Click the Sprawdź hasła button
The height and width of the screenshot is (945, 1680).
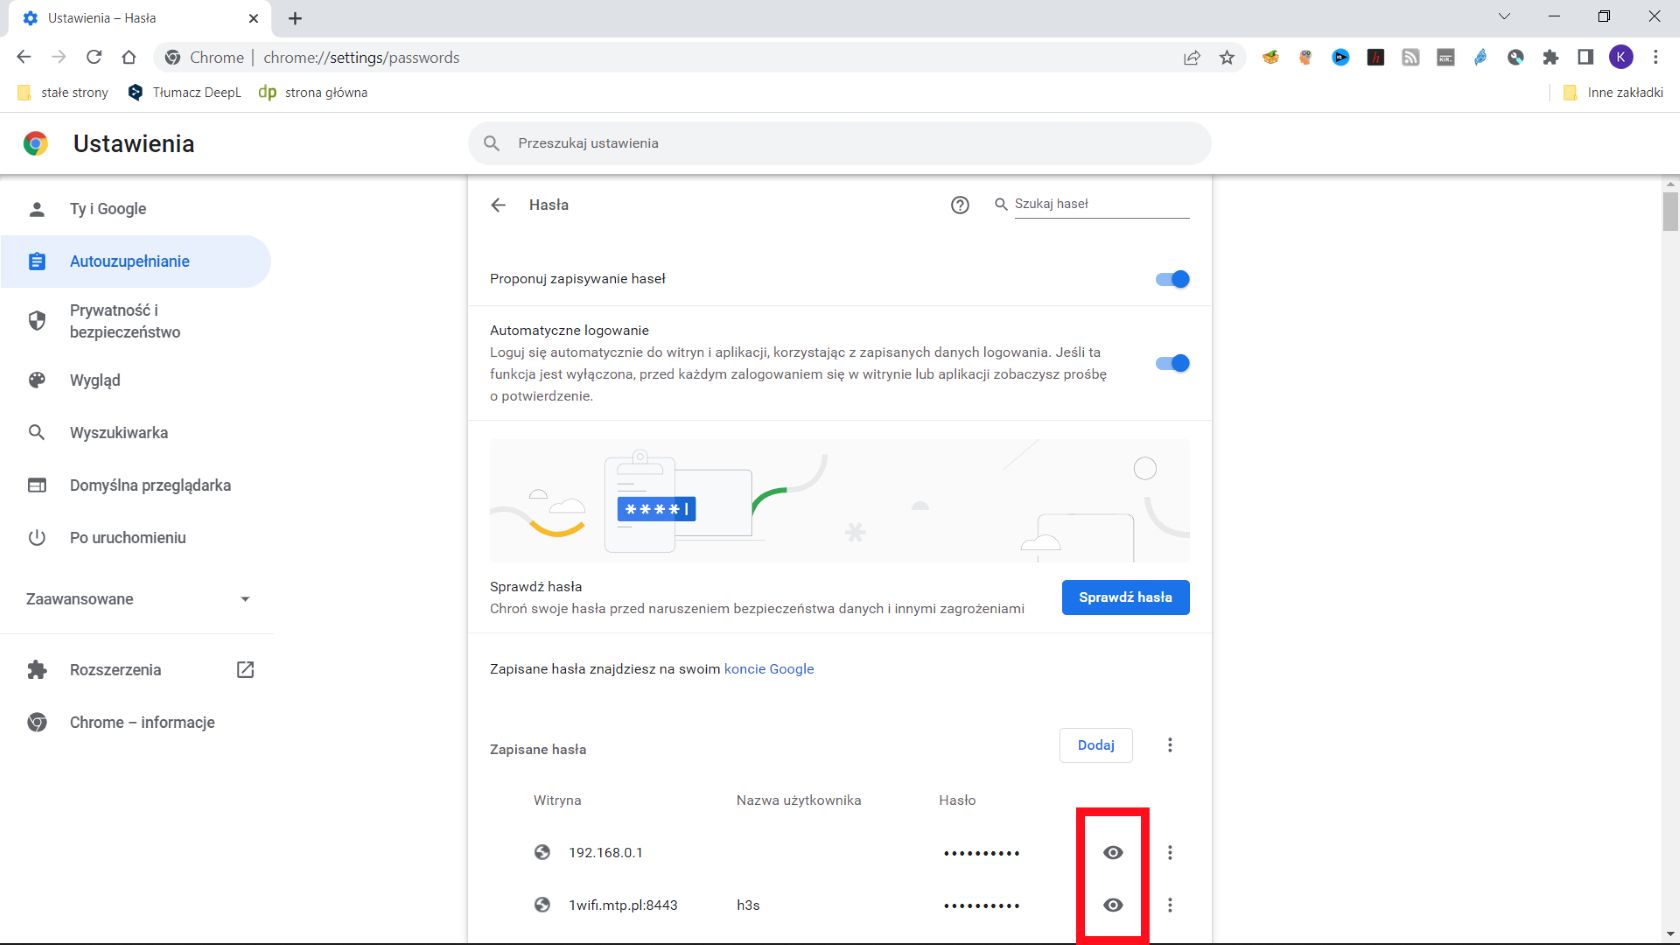[x=1124, y=597]
